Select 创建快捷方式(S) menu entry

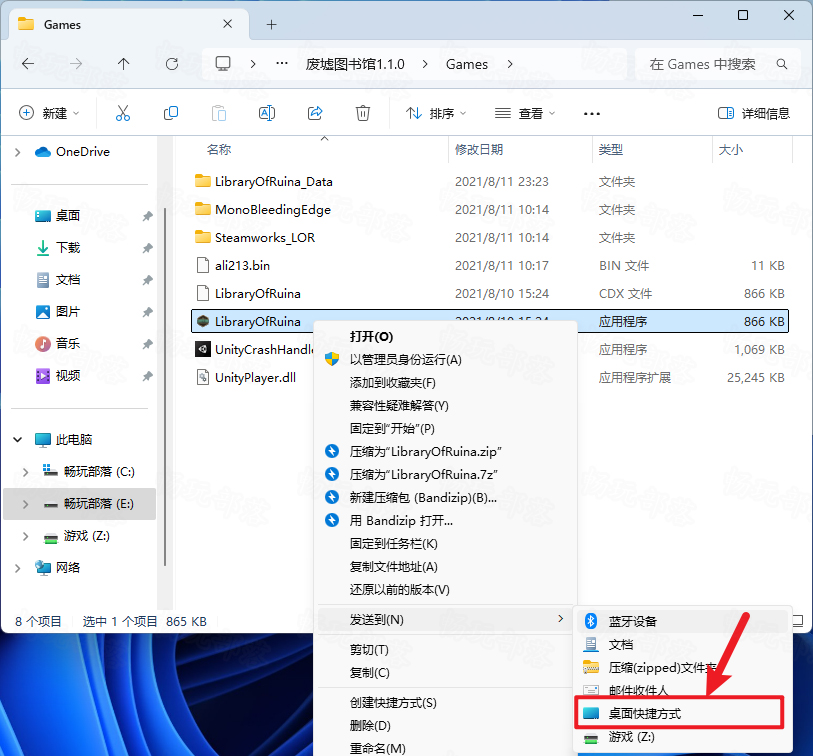pyautogui.click(x=445, y=703)
